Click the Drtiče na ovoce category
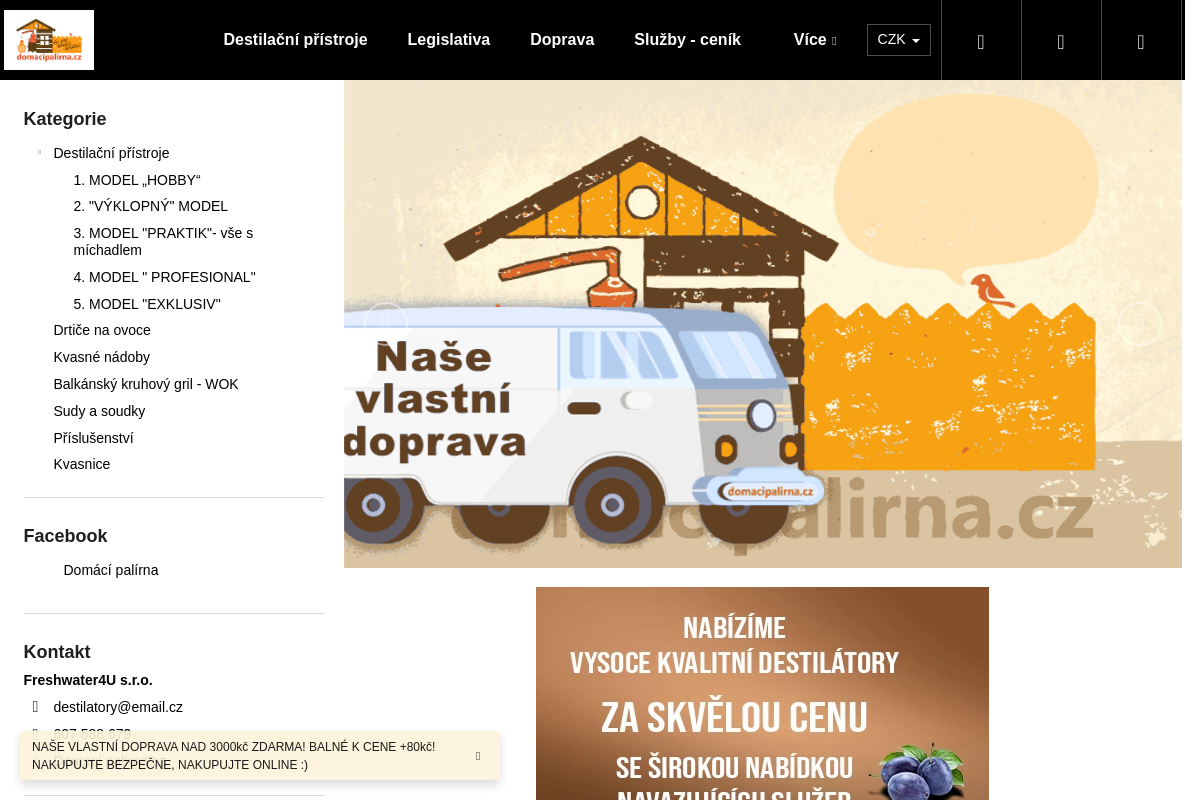Viewport: 1200px width, 800px height. [x=101, y=330]
